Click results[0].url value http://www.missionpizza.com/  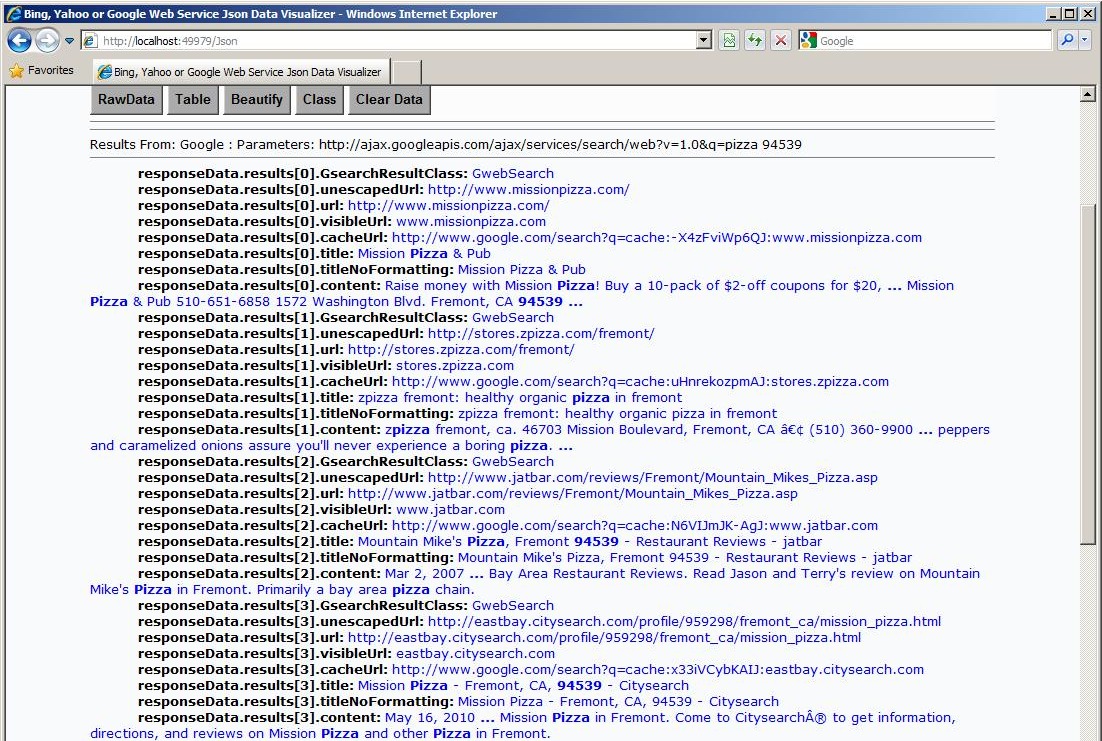pyautogui.click(x=448, y=205)
